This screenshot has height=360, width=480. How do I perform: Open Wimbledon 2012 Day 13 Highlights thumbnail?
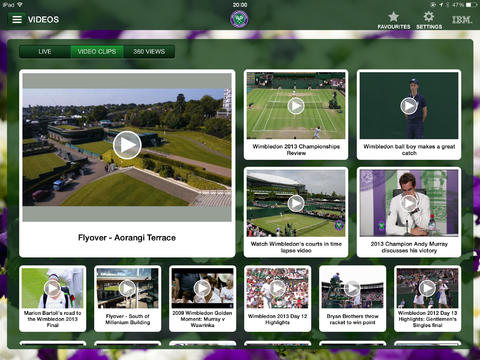click(x=427, y=298)
